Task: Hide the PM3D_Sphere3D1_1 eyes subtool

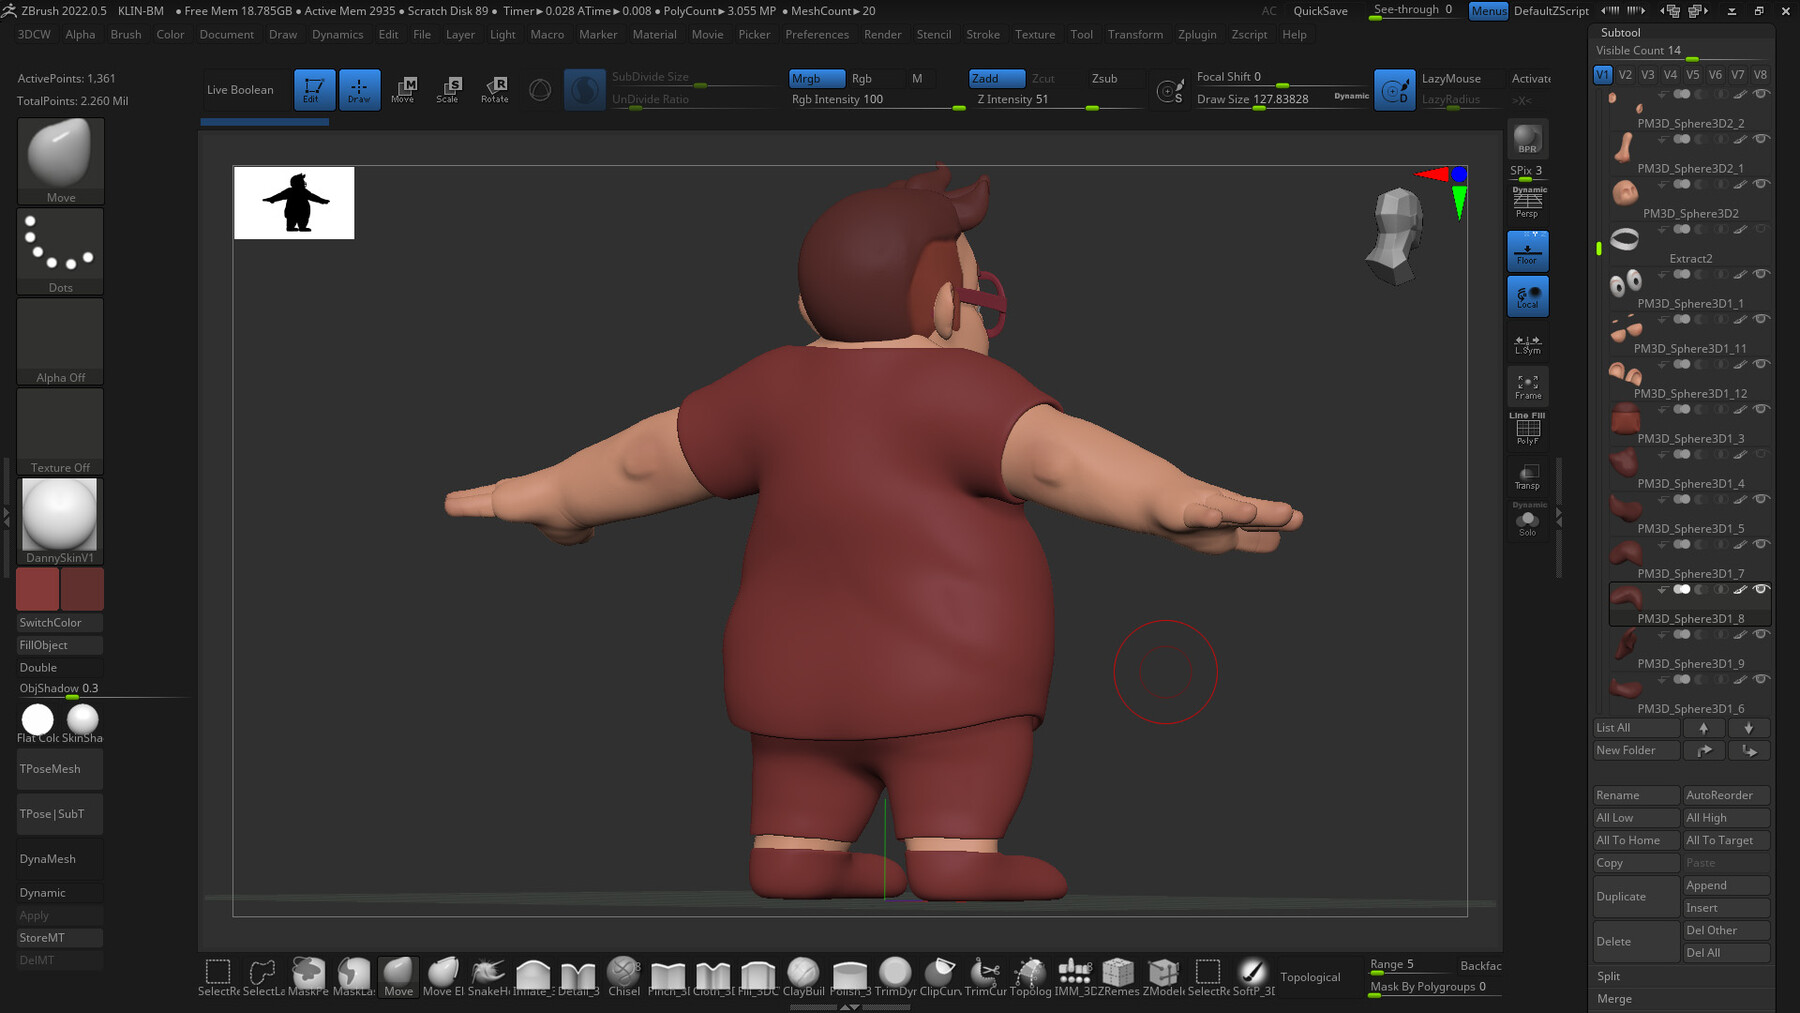Action: [1761, 273]
